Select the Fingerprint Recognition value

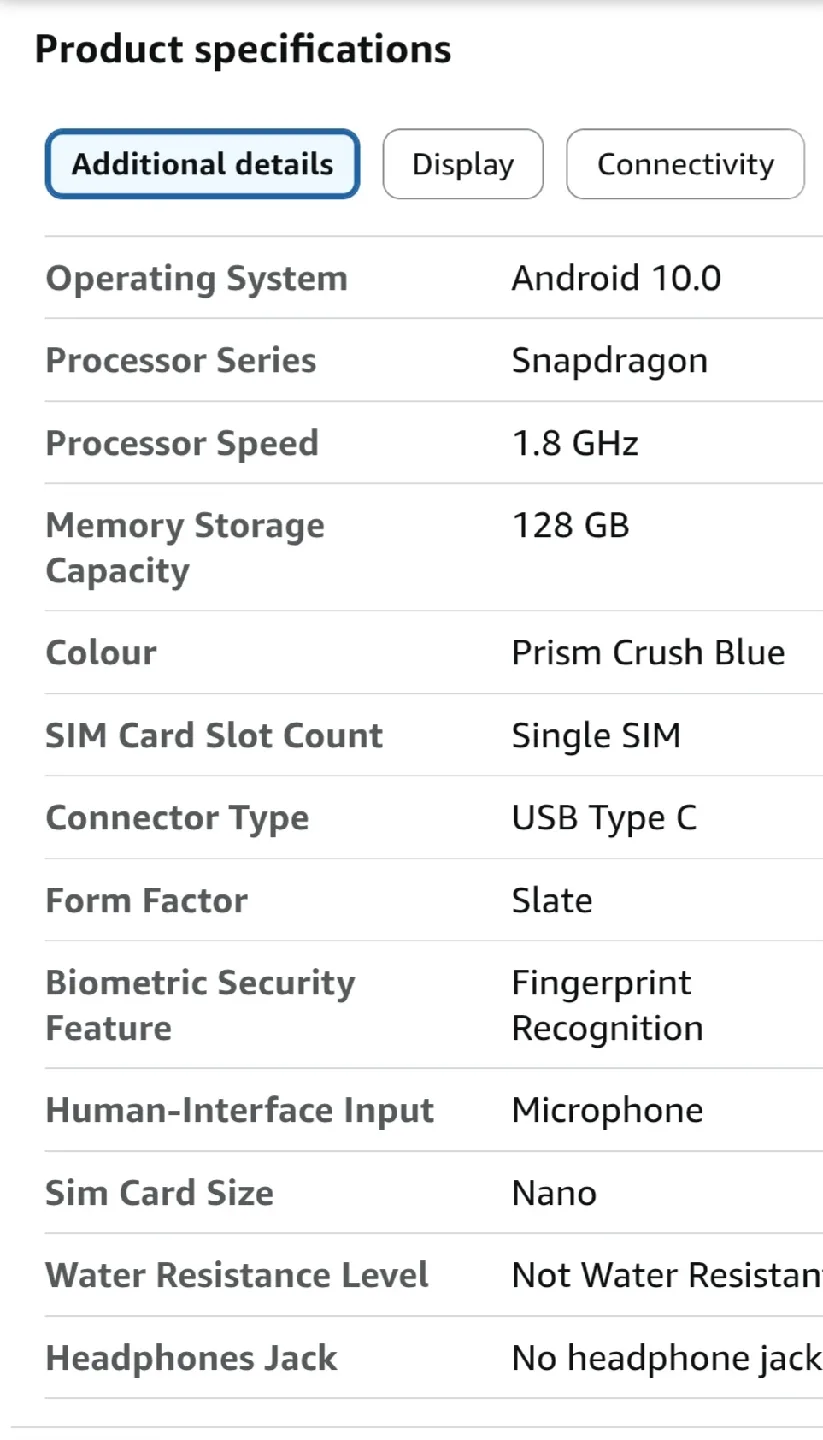(x=606, y=1005)
